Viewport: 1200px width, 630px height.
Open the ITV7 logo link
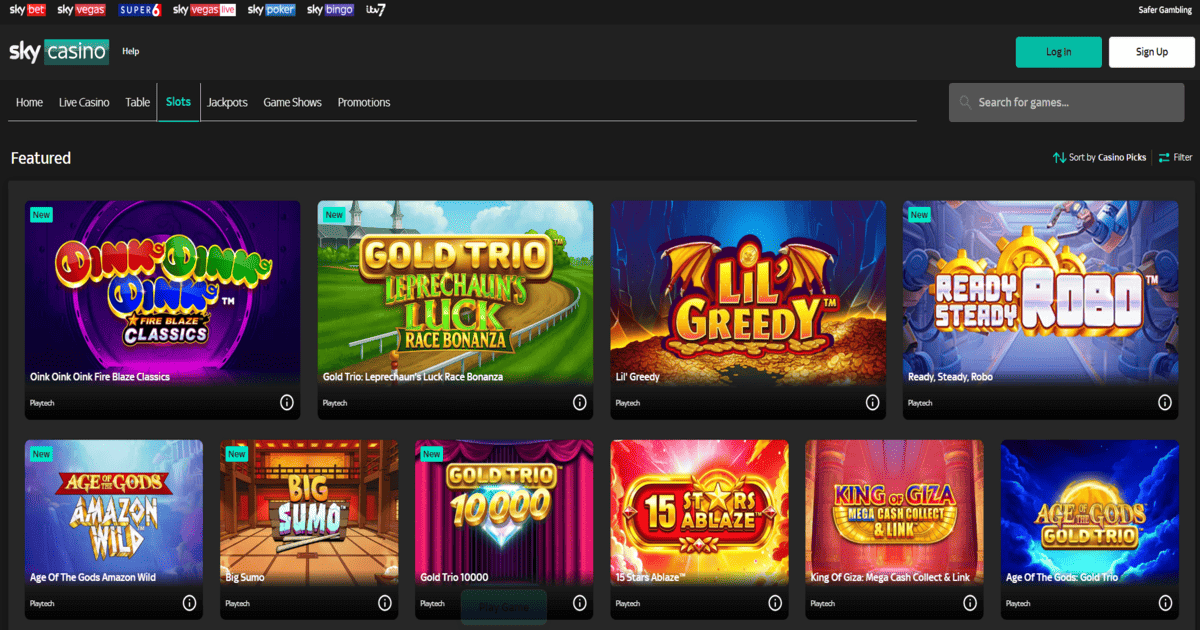pyautogui.click(x=376, y=10)
